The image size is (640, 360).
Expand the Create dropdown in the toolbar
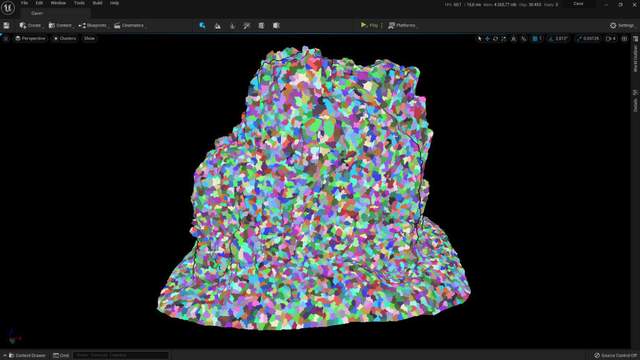pyautogui.click(x=31, y=25)
